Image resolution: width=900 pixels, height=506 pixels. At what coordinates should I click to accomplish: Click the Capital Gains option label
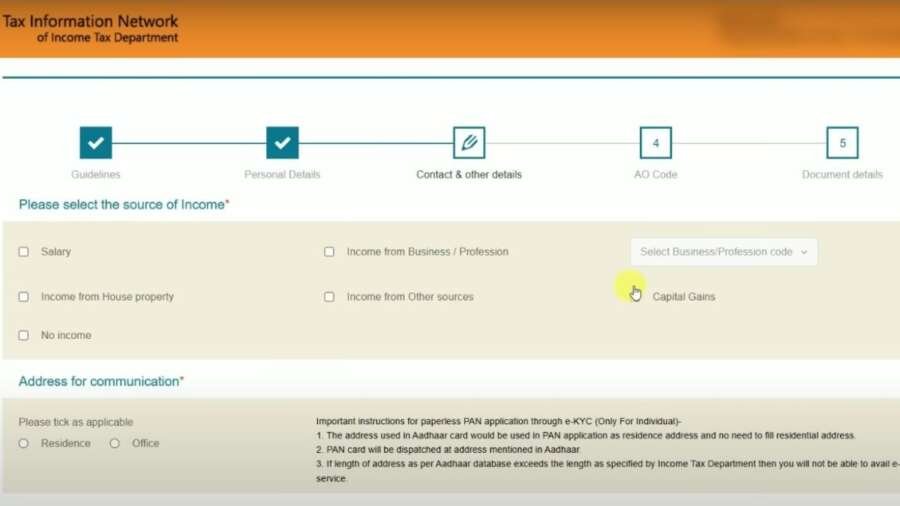pyautogui.click(x=684, y=297)
